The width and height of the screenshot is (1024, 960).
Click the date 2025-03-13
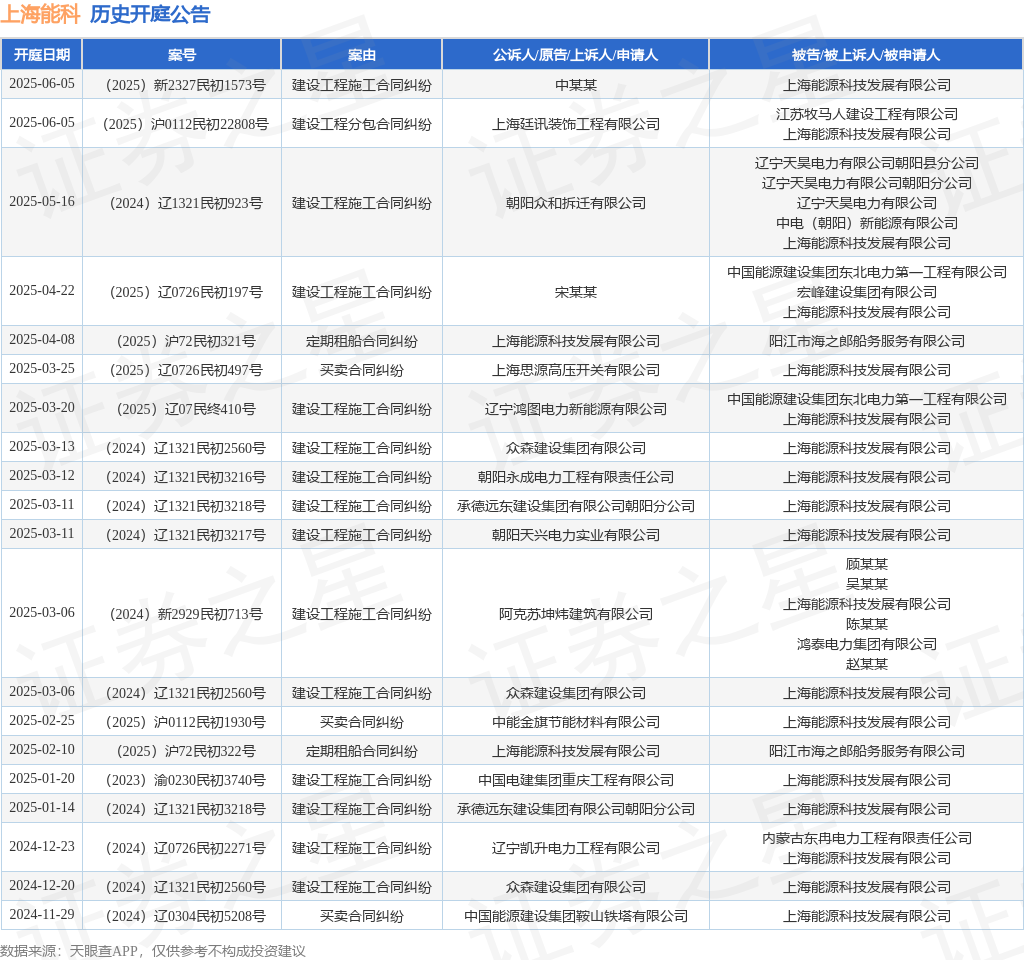(42, 446)
